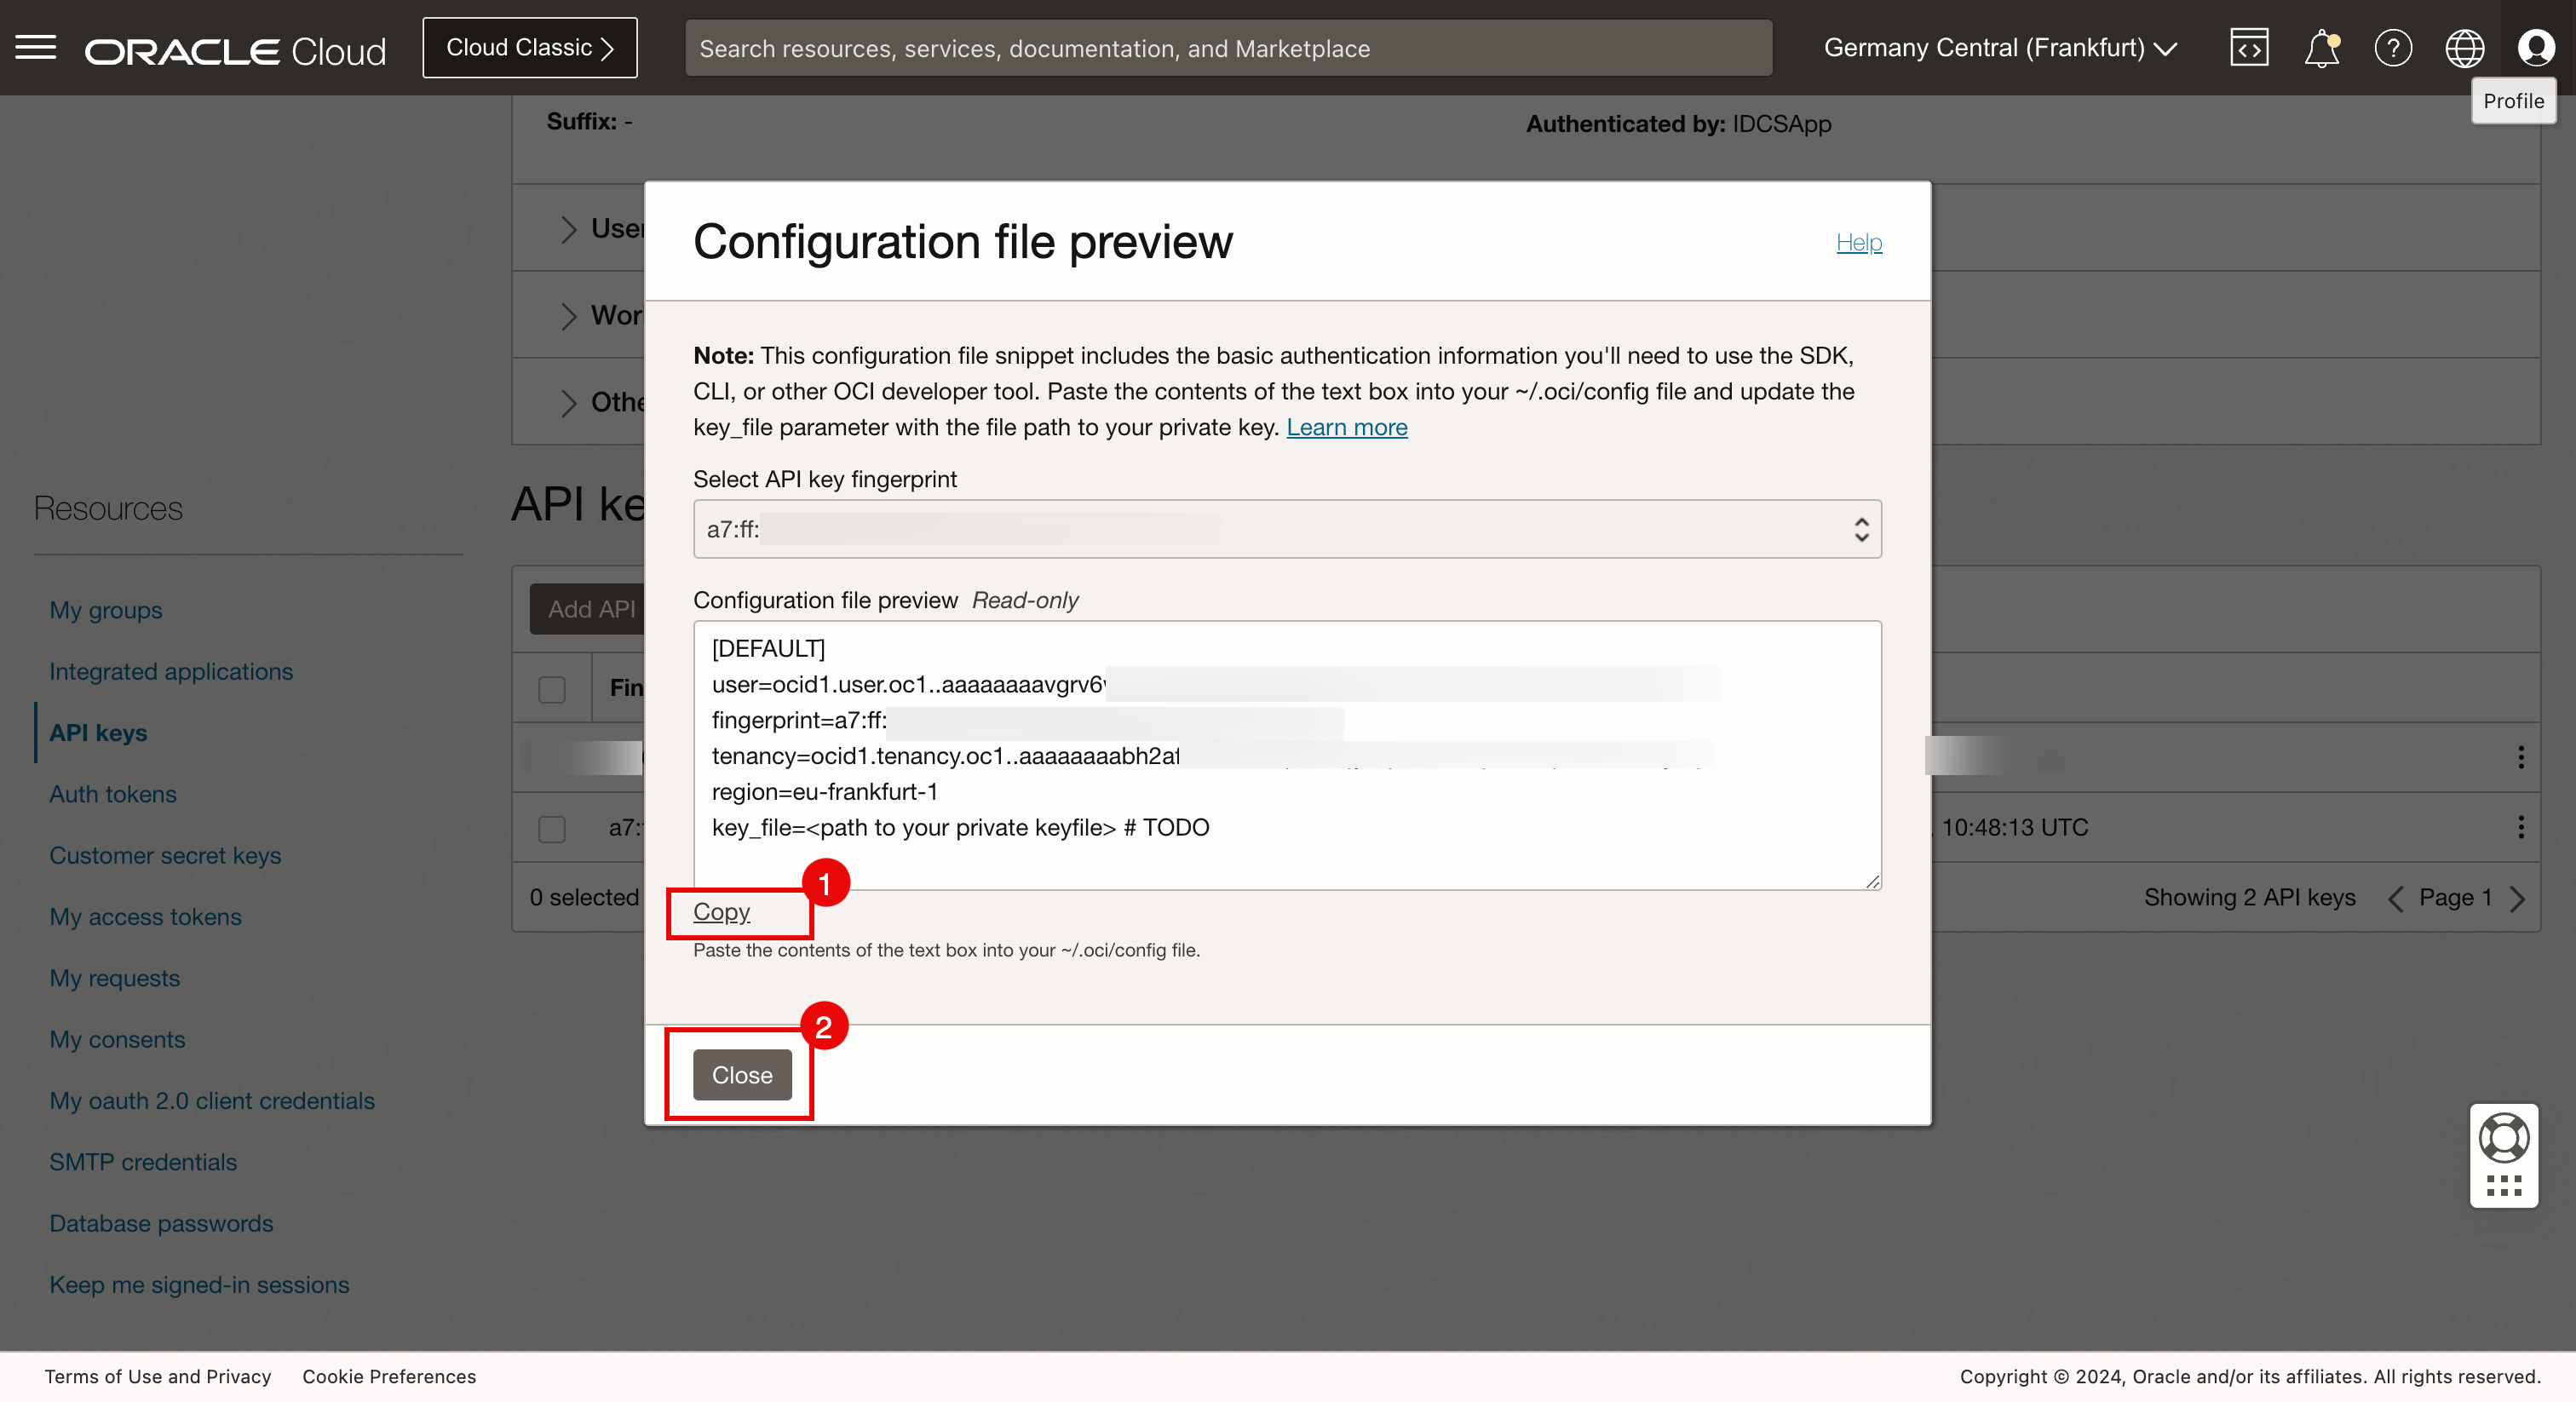Image resolution: width=2576 pixels, height=1402 pixels.
Task: Open the hamburger navigation menu
Action: click(36, 48)
